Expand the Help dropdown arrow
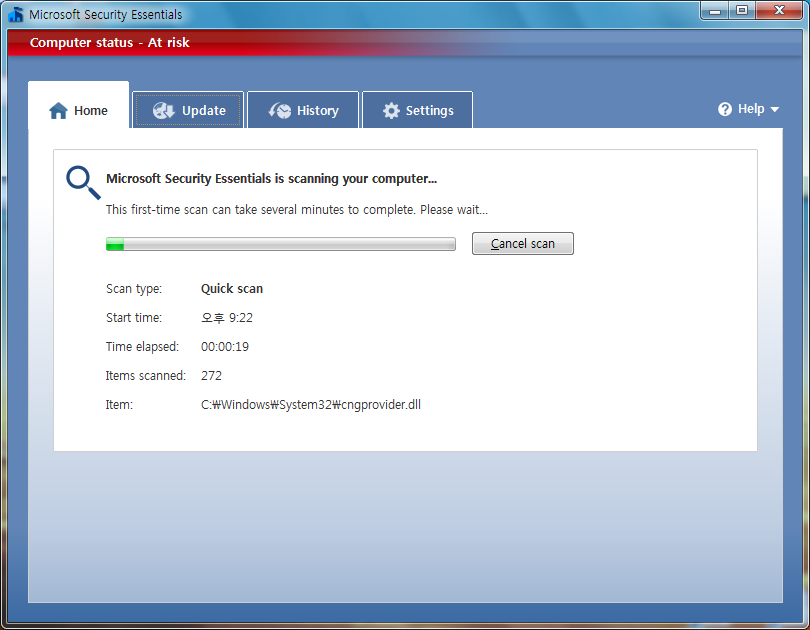Image resolution: width=810 pixels, height=630 pixels. point(774,109)
